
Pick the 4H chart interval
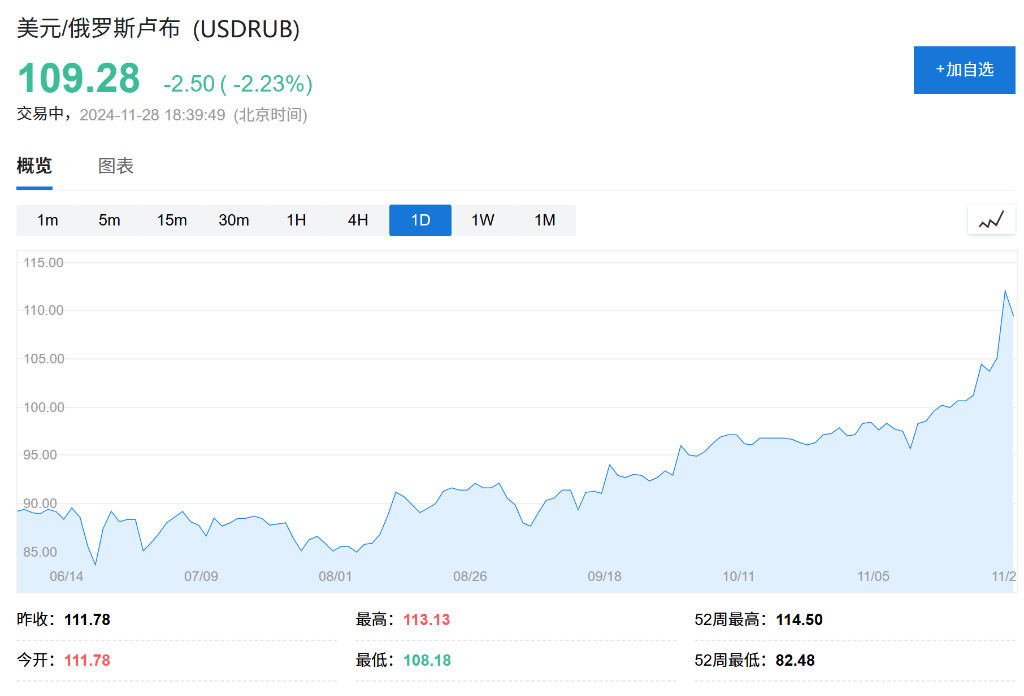tap(358, 220)
